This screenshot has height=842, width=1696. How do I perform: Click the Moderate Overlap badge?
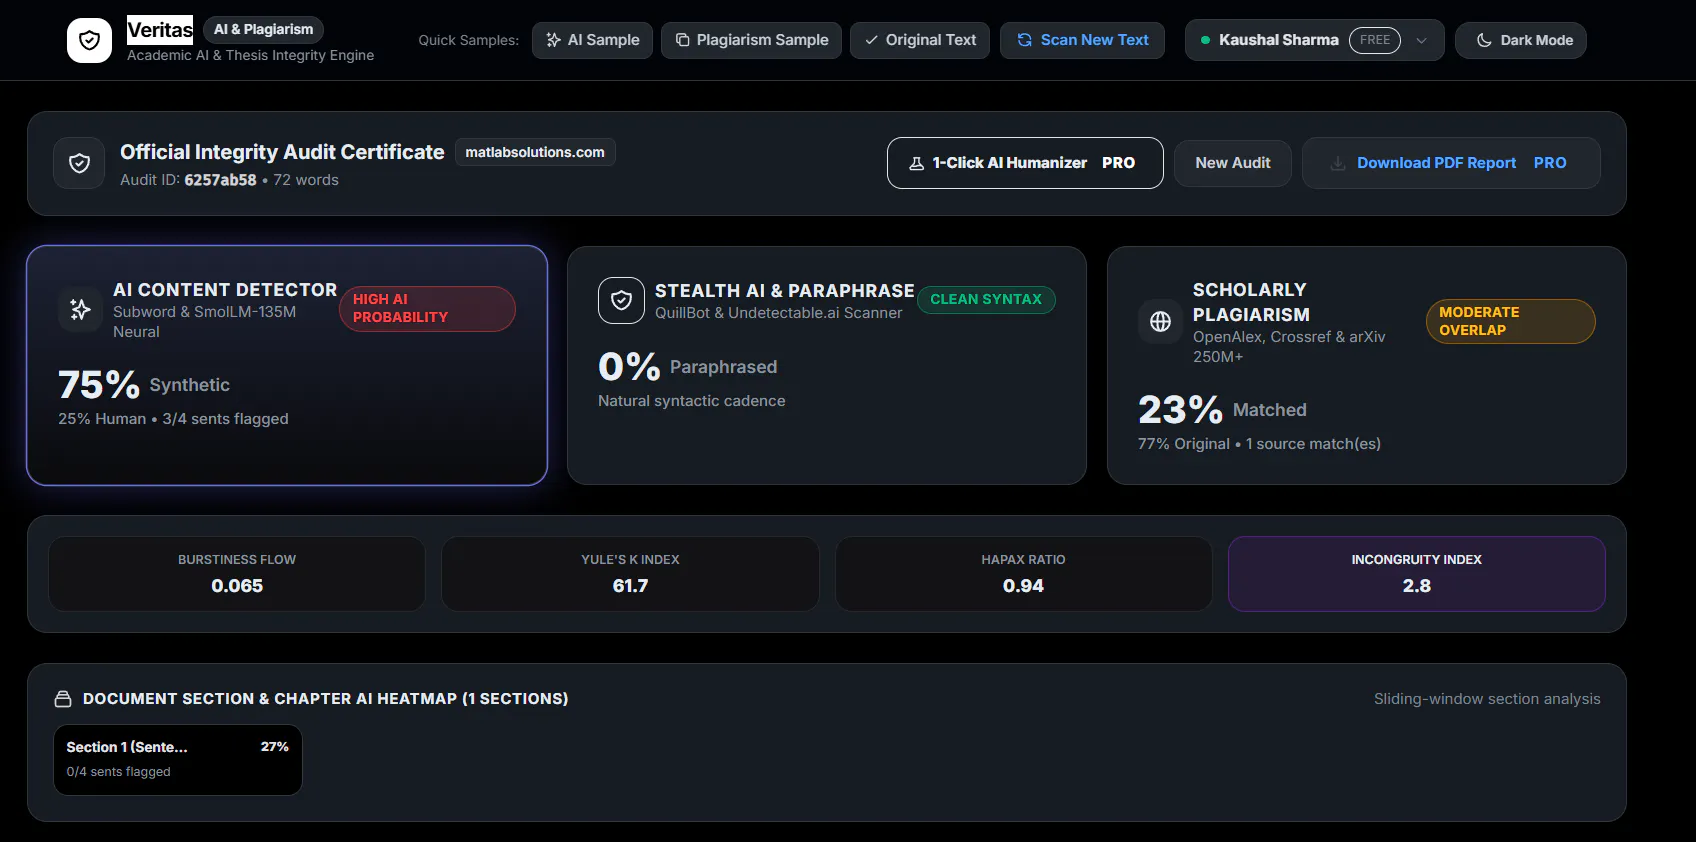coord(1510,321)
